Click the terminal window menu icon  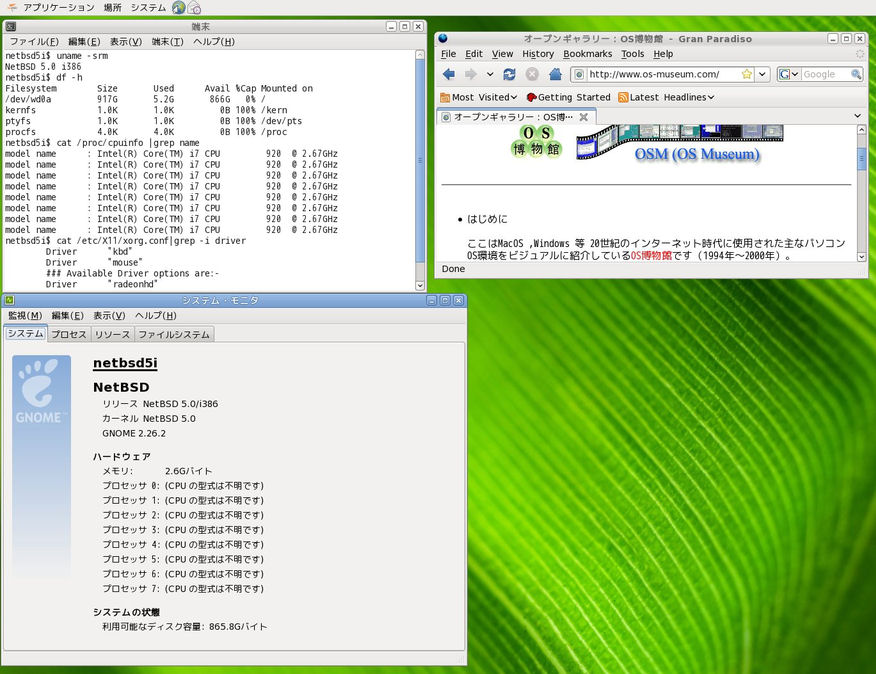pos(11,26)
